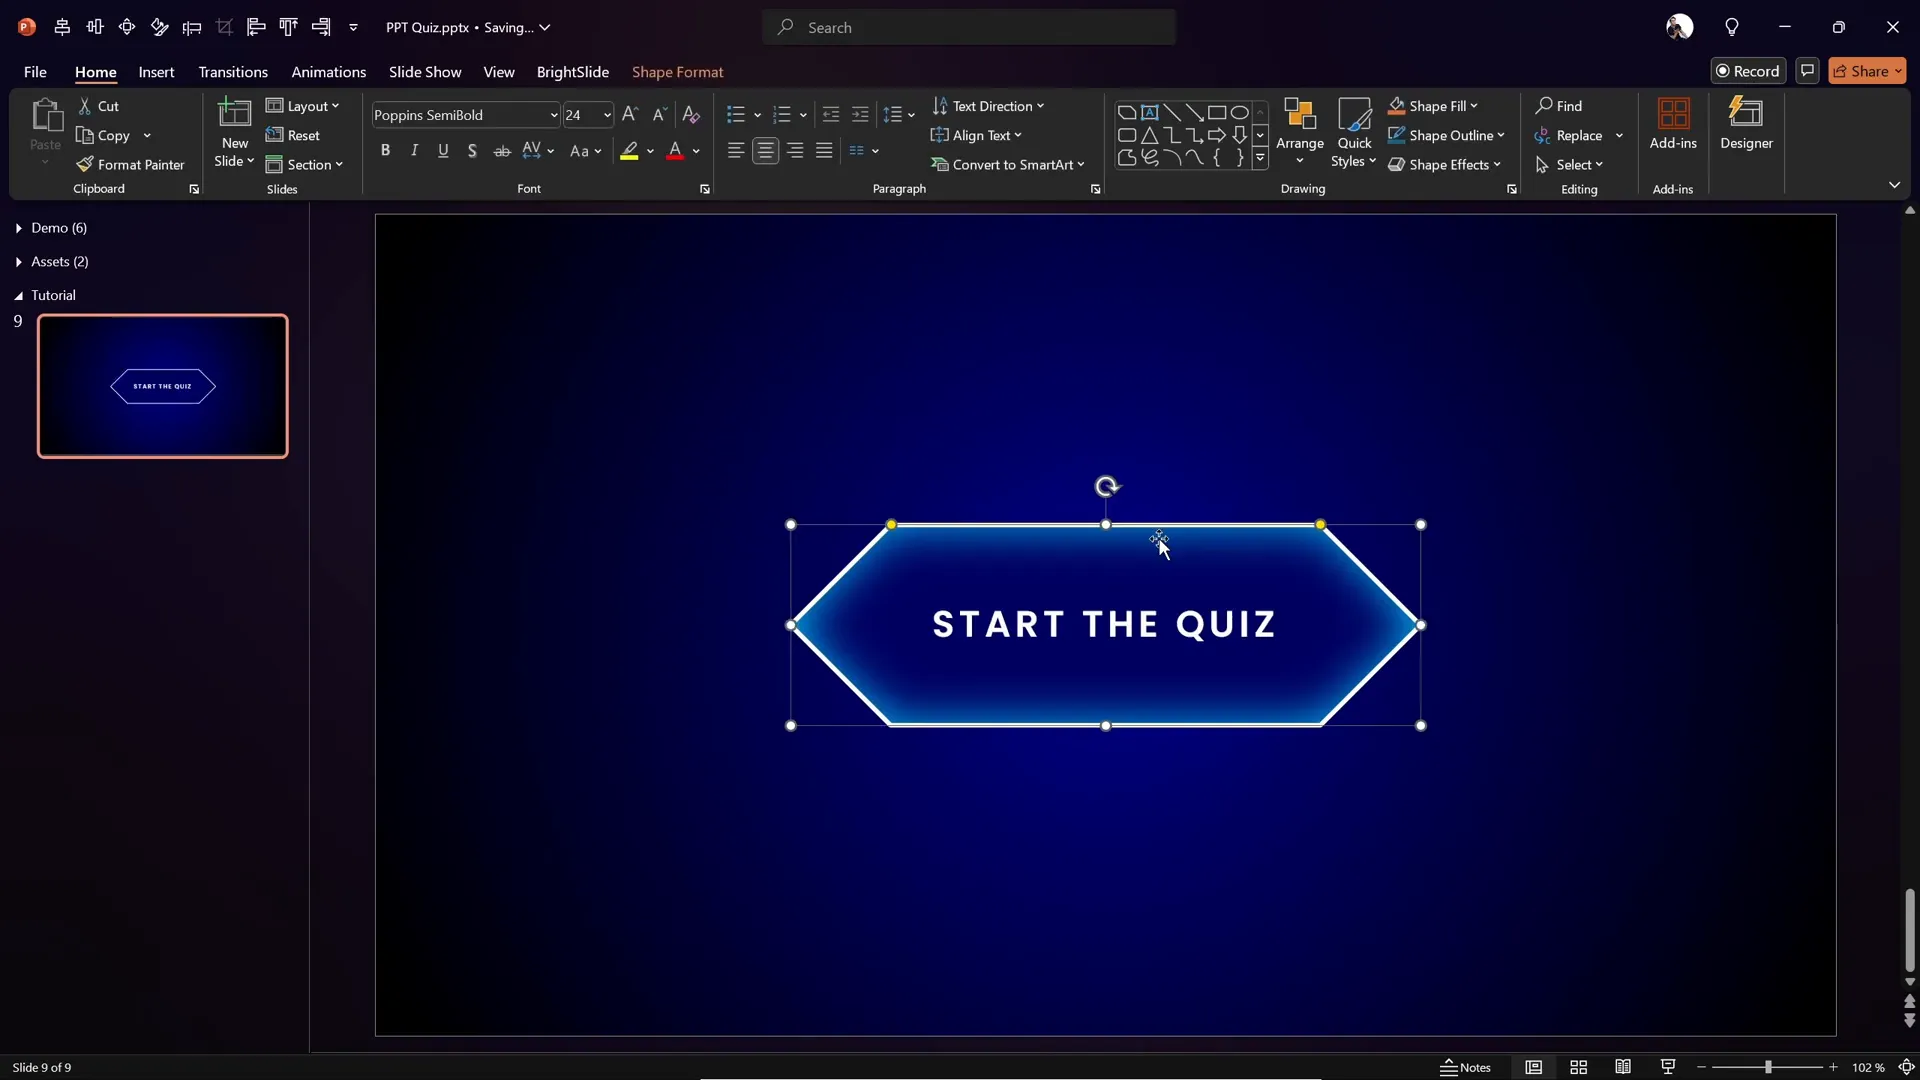Switch to the Shape Format tab

pyautogui.click(x=677, y=72)
